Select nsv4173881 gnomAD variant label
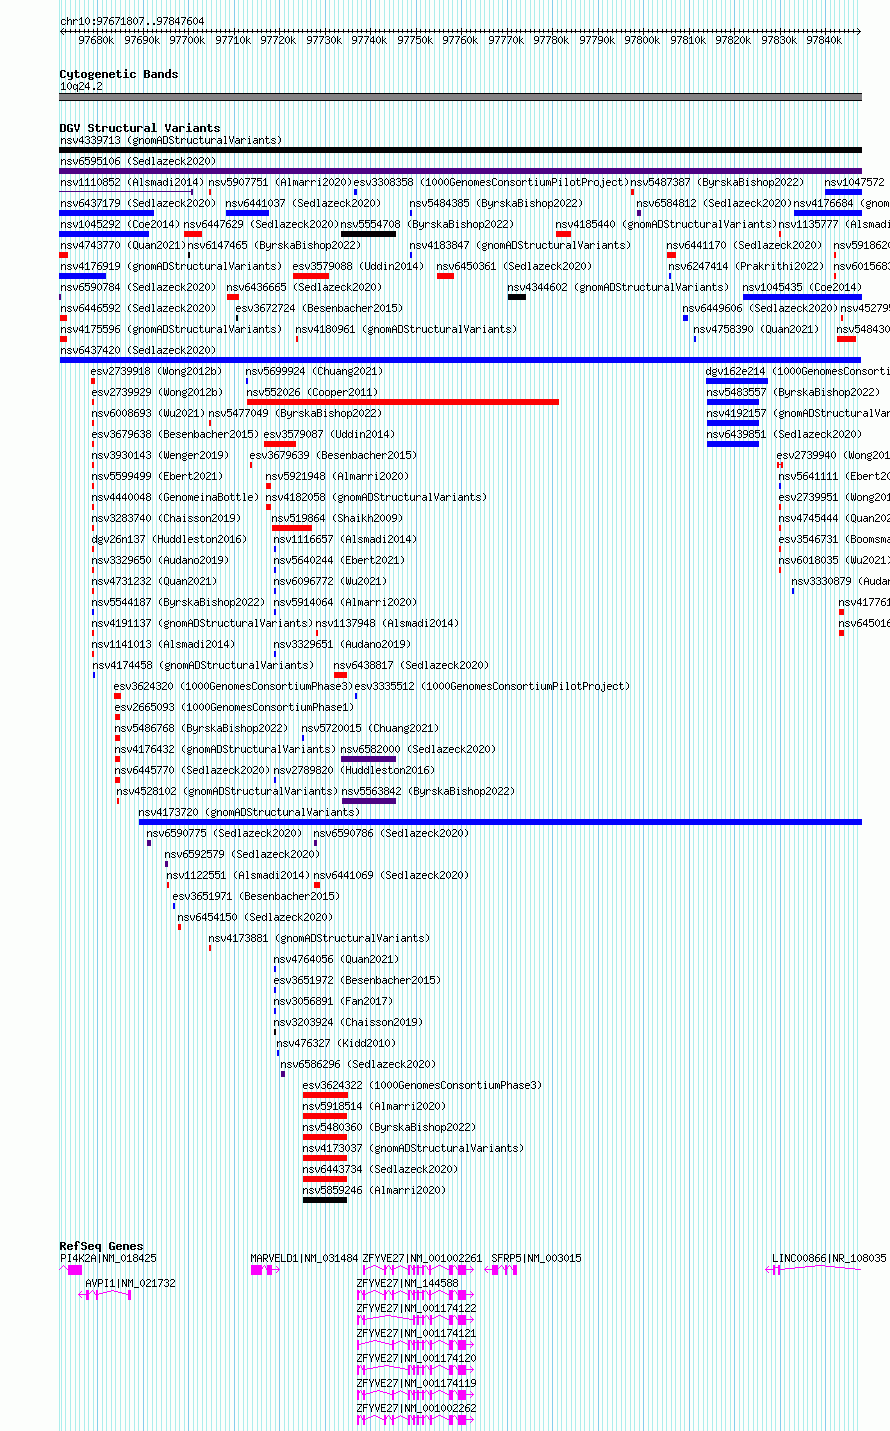This screenshot has width=890, height=1431. [x=319, y=938]
